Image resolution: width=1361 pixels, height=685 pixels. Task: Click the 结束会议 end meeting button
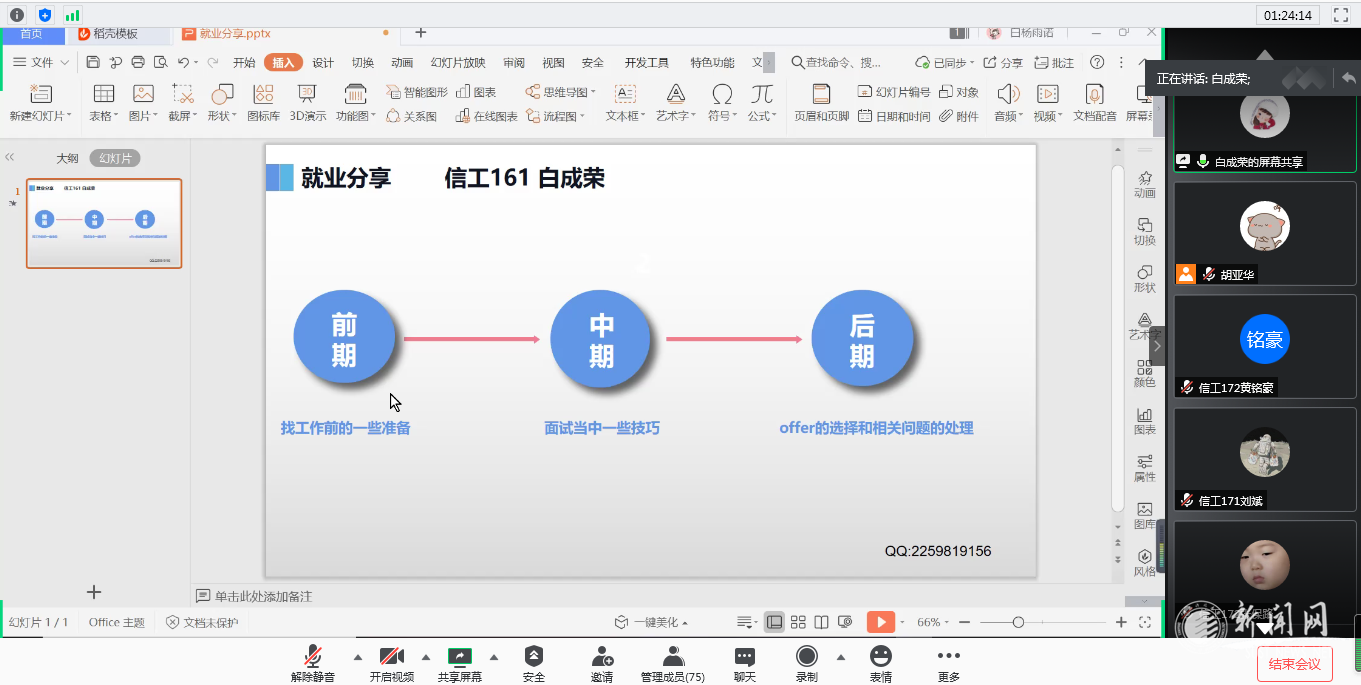pos(1294,664)
